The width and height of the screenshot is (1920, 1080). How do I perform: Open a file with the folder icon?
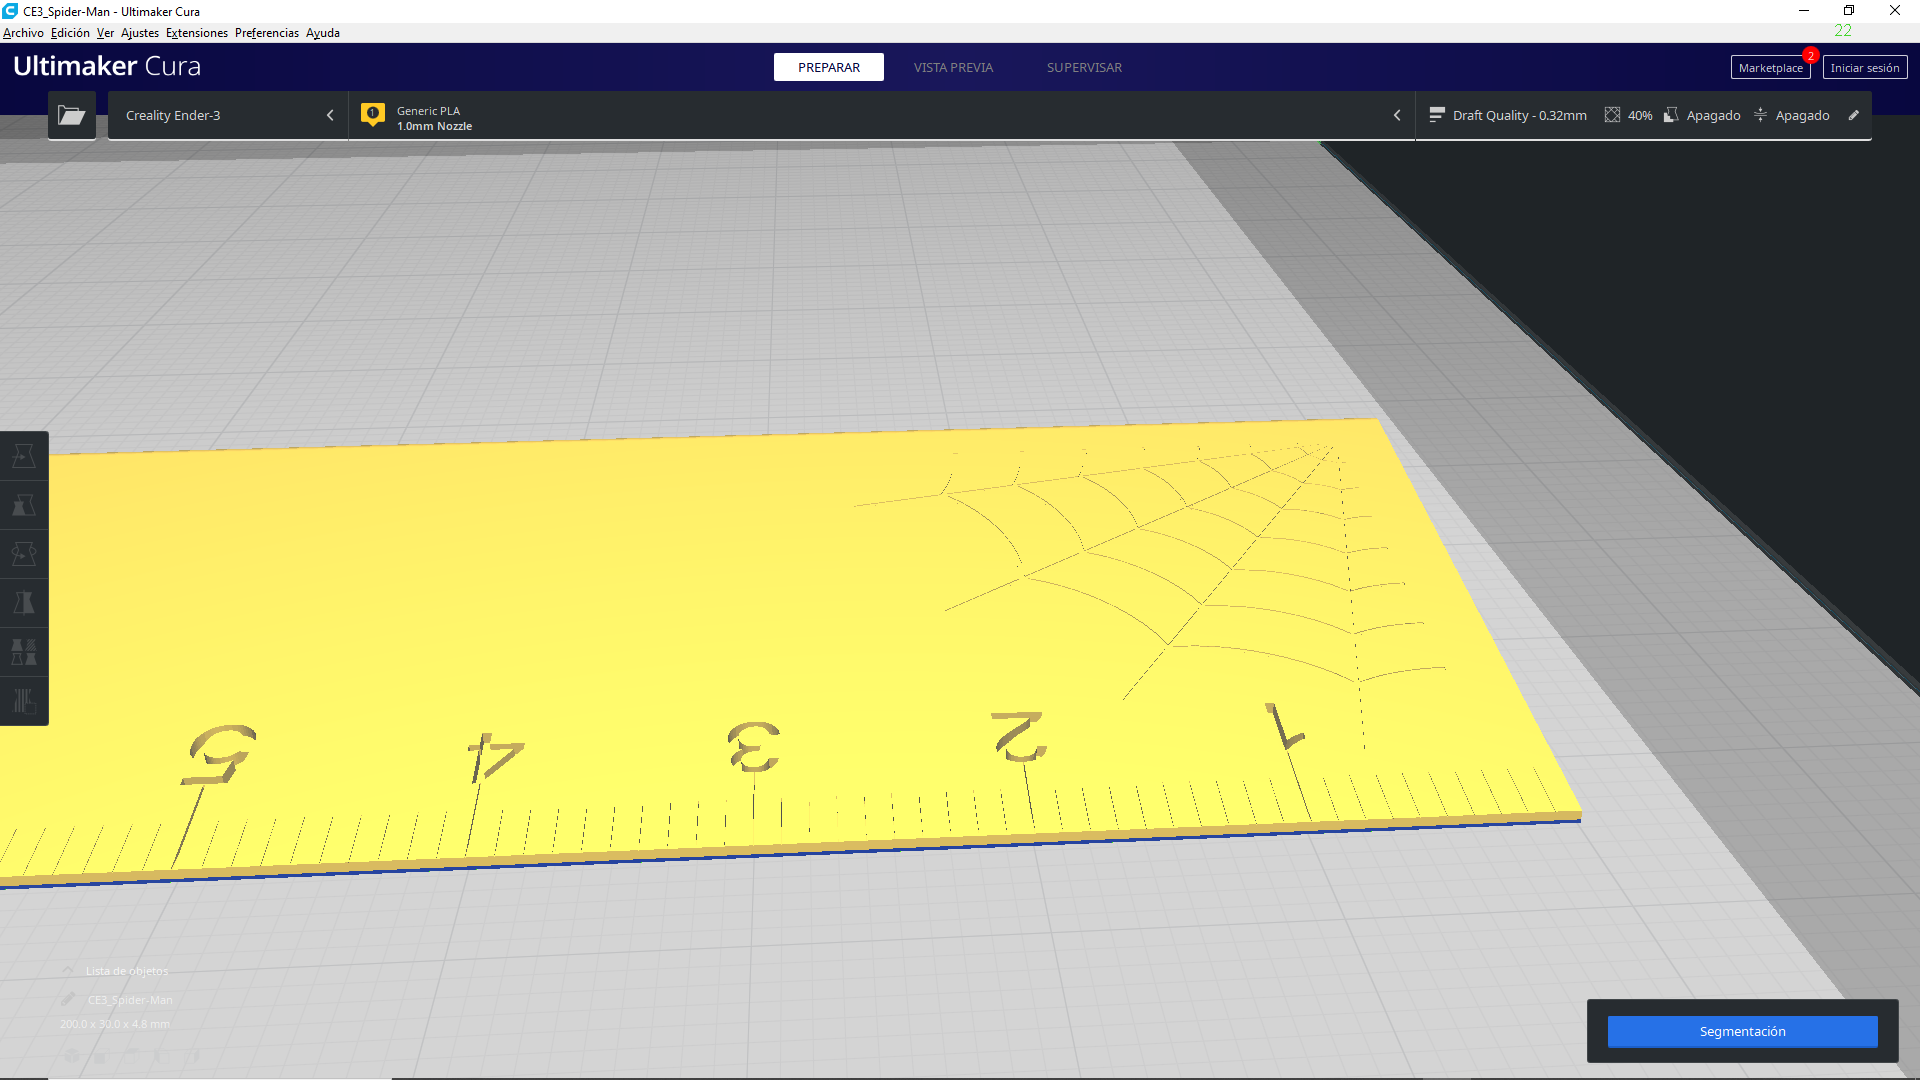coord(71,115)
